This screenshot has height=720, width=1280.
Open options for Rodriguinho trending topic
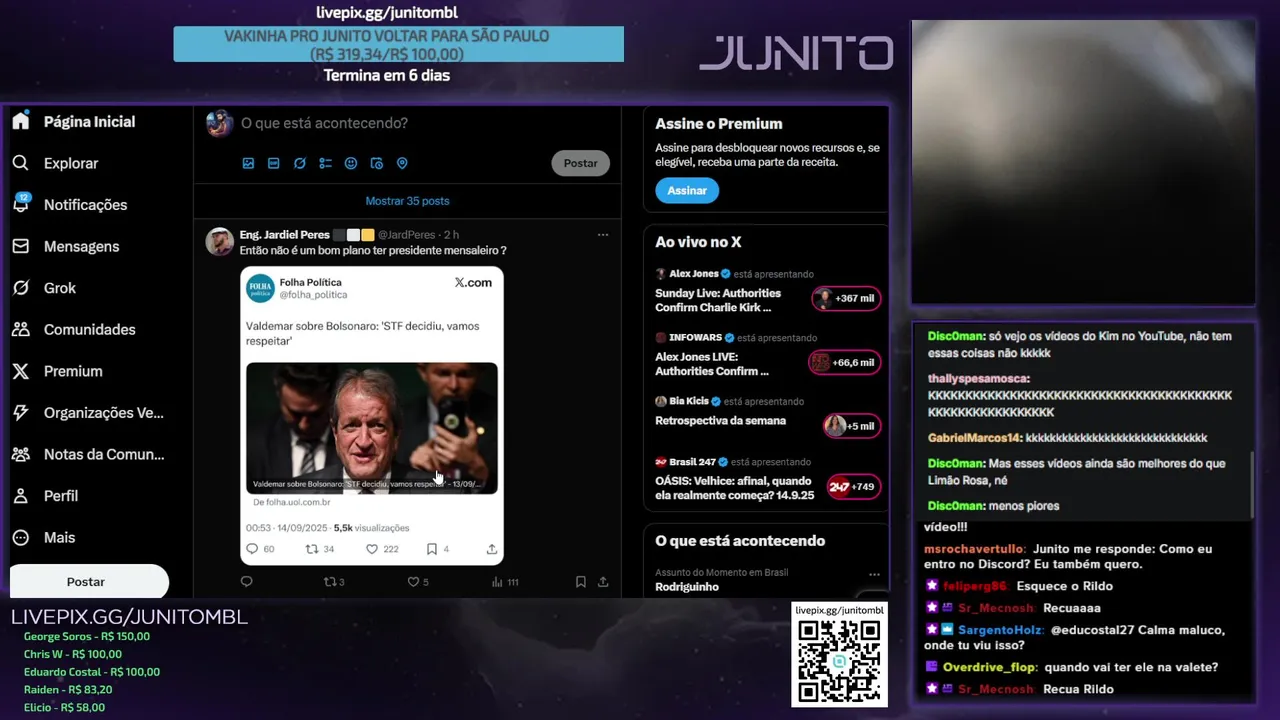coord(874,575)
